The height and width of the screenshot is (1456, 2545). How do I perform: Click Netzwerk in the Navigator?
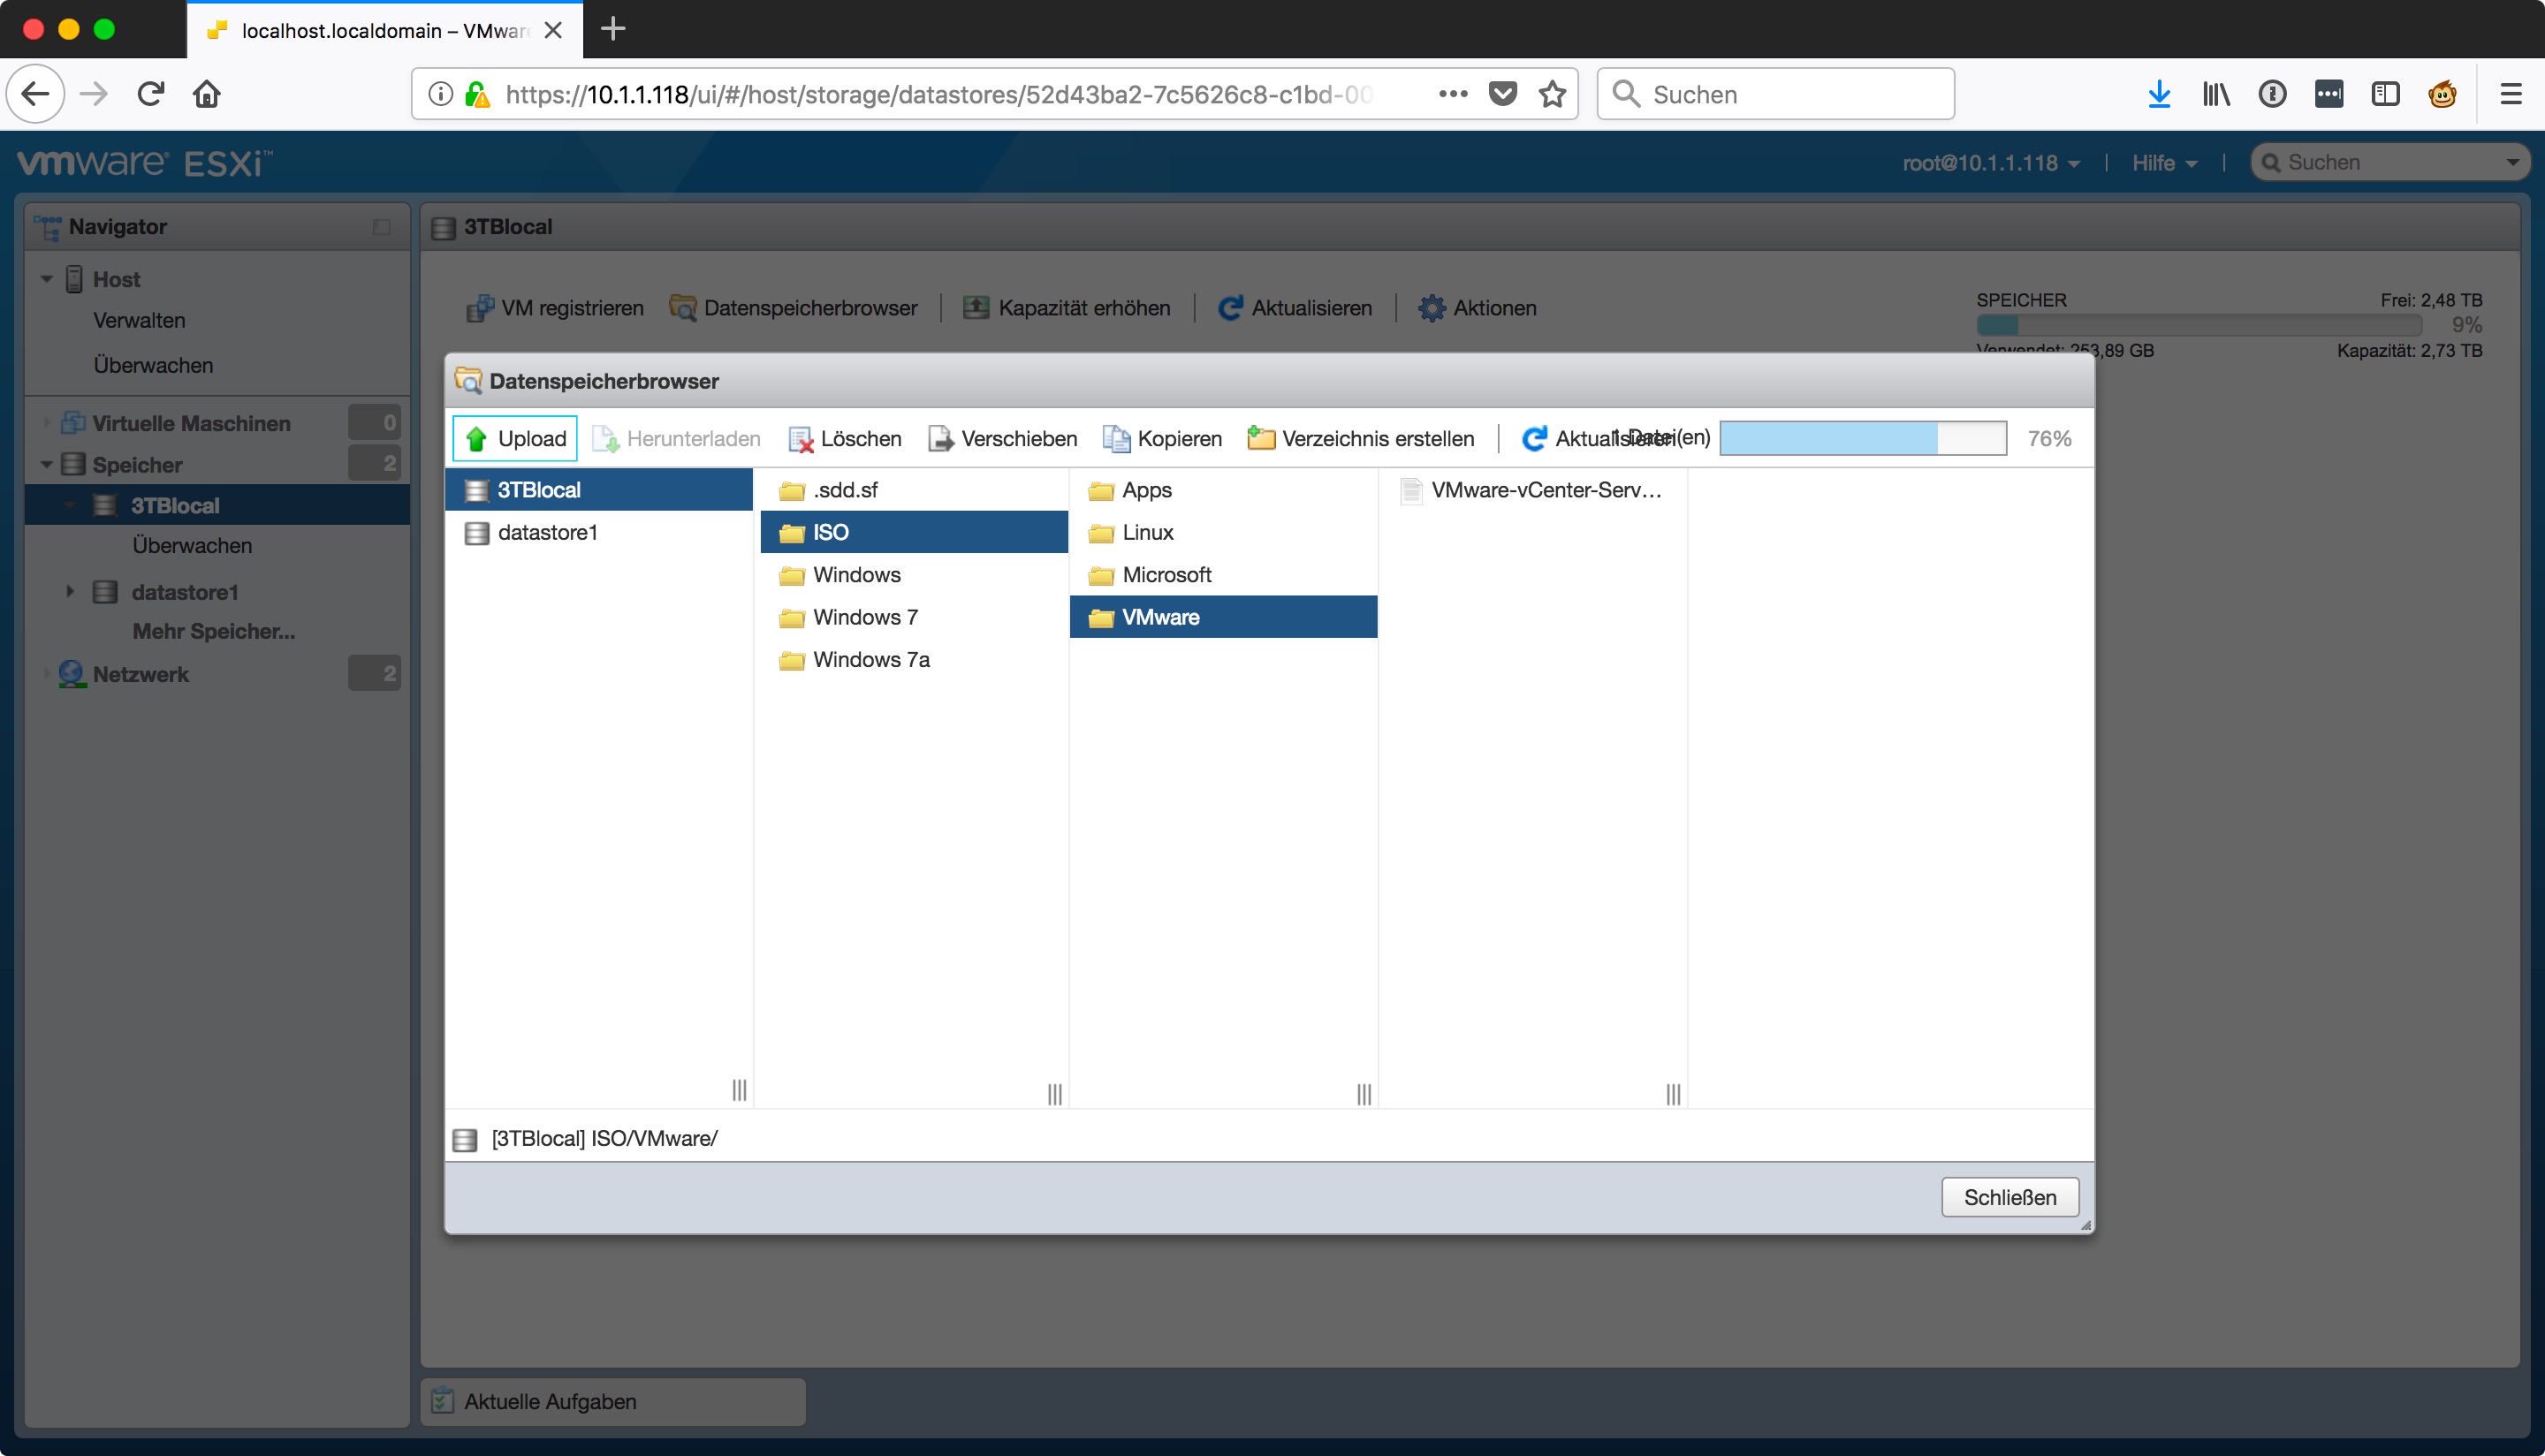point(140,674)
